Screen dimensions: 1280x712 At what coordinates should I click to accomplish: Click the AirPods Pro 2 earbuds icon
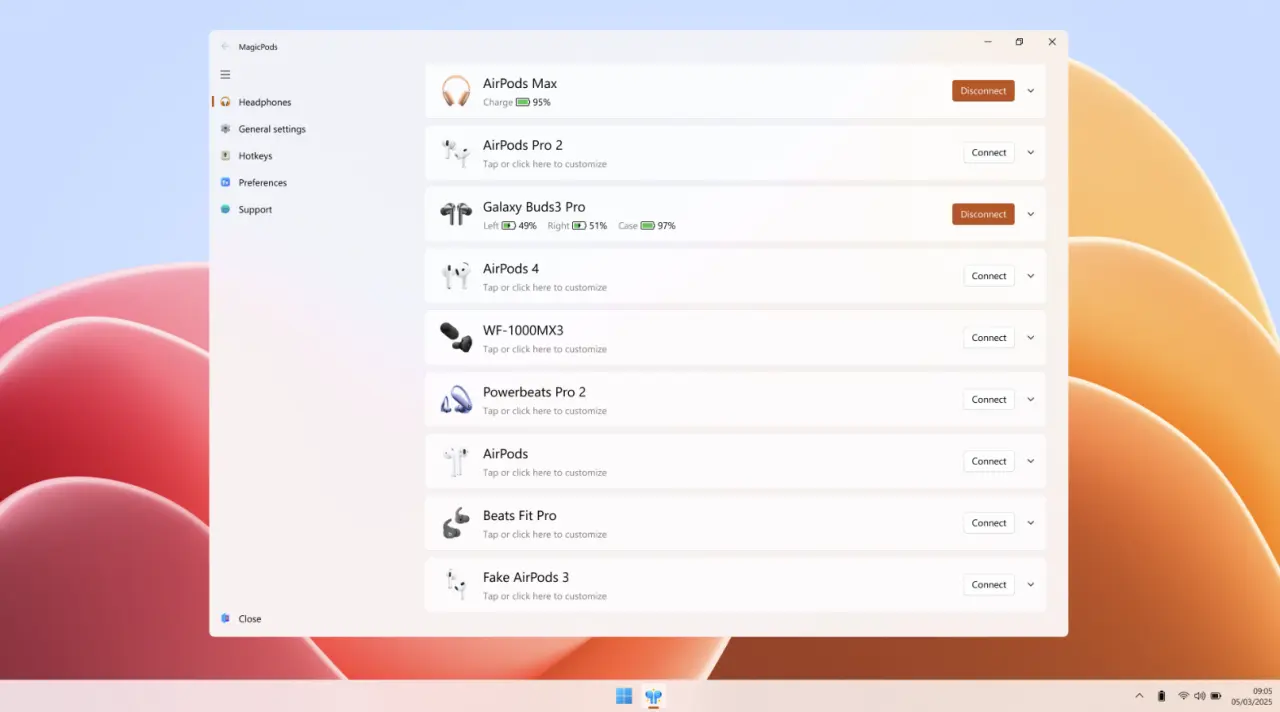click(x=456, y=153)
